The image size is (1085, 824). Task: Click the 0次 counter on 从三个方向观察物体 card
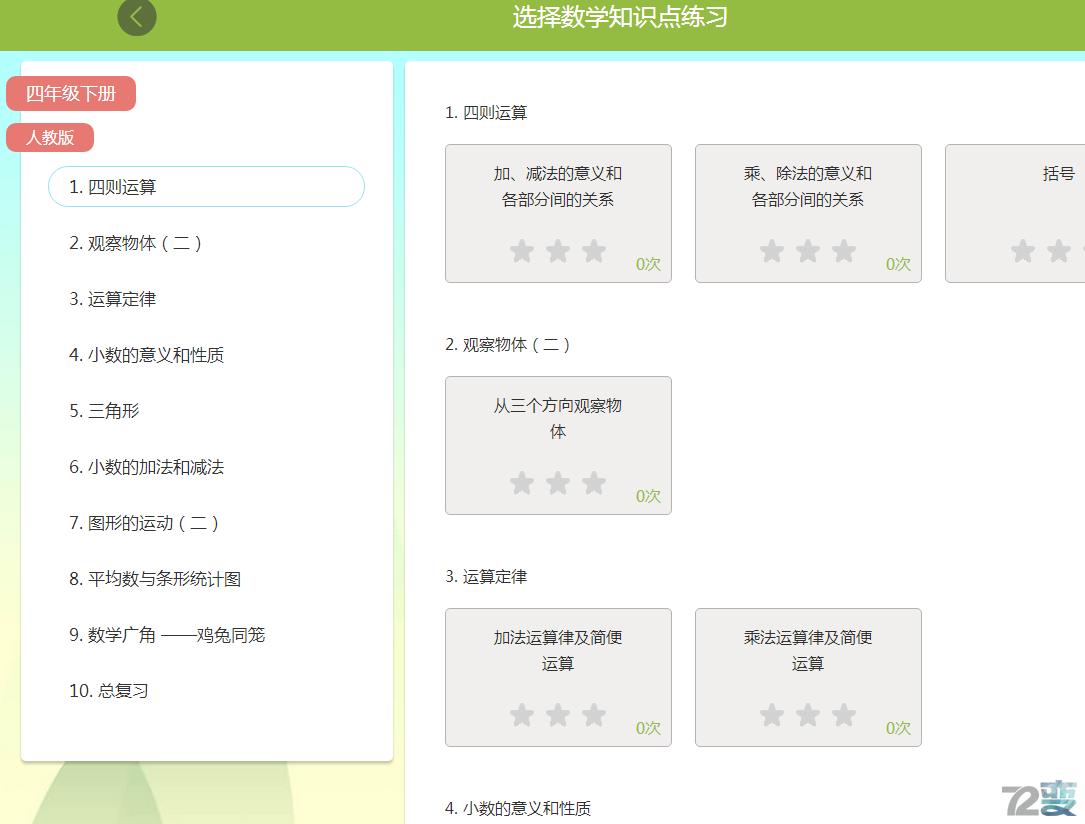647,496
